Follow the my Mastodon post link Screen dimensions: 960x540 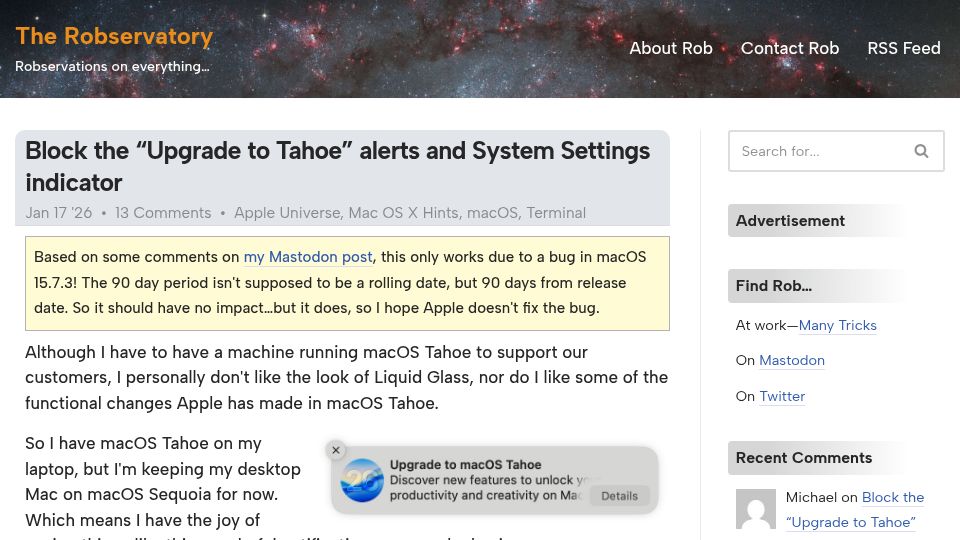(x=308, y=257)
